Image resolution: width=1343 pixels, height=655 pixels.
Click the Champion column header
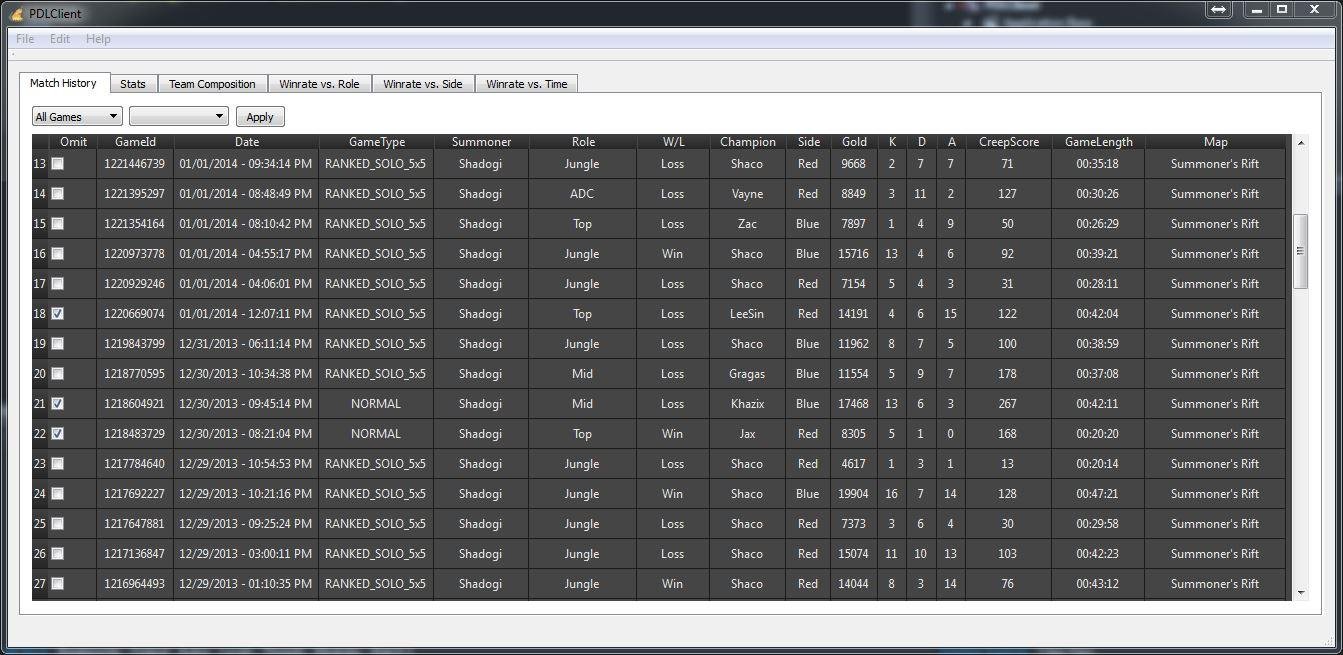[748, 142]
